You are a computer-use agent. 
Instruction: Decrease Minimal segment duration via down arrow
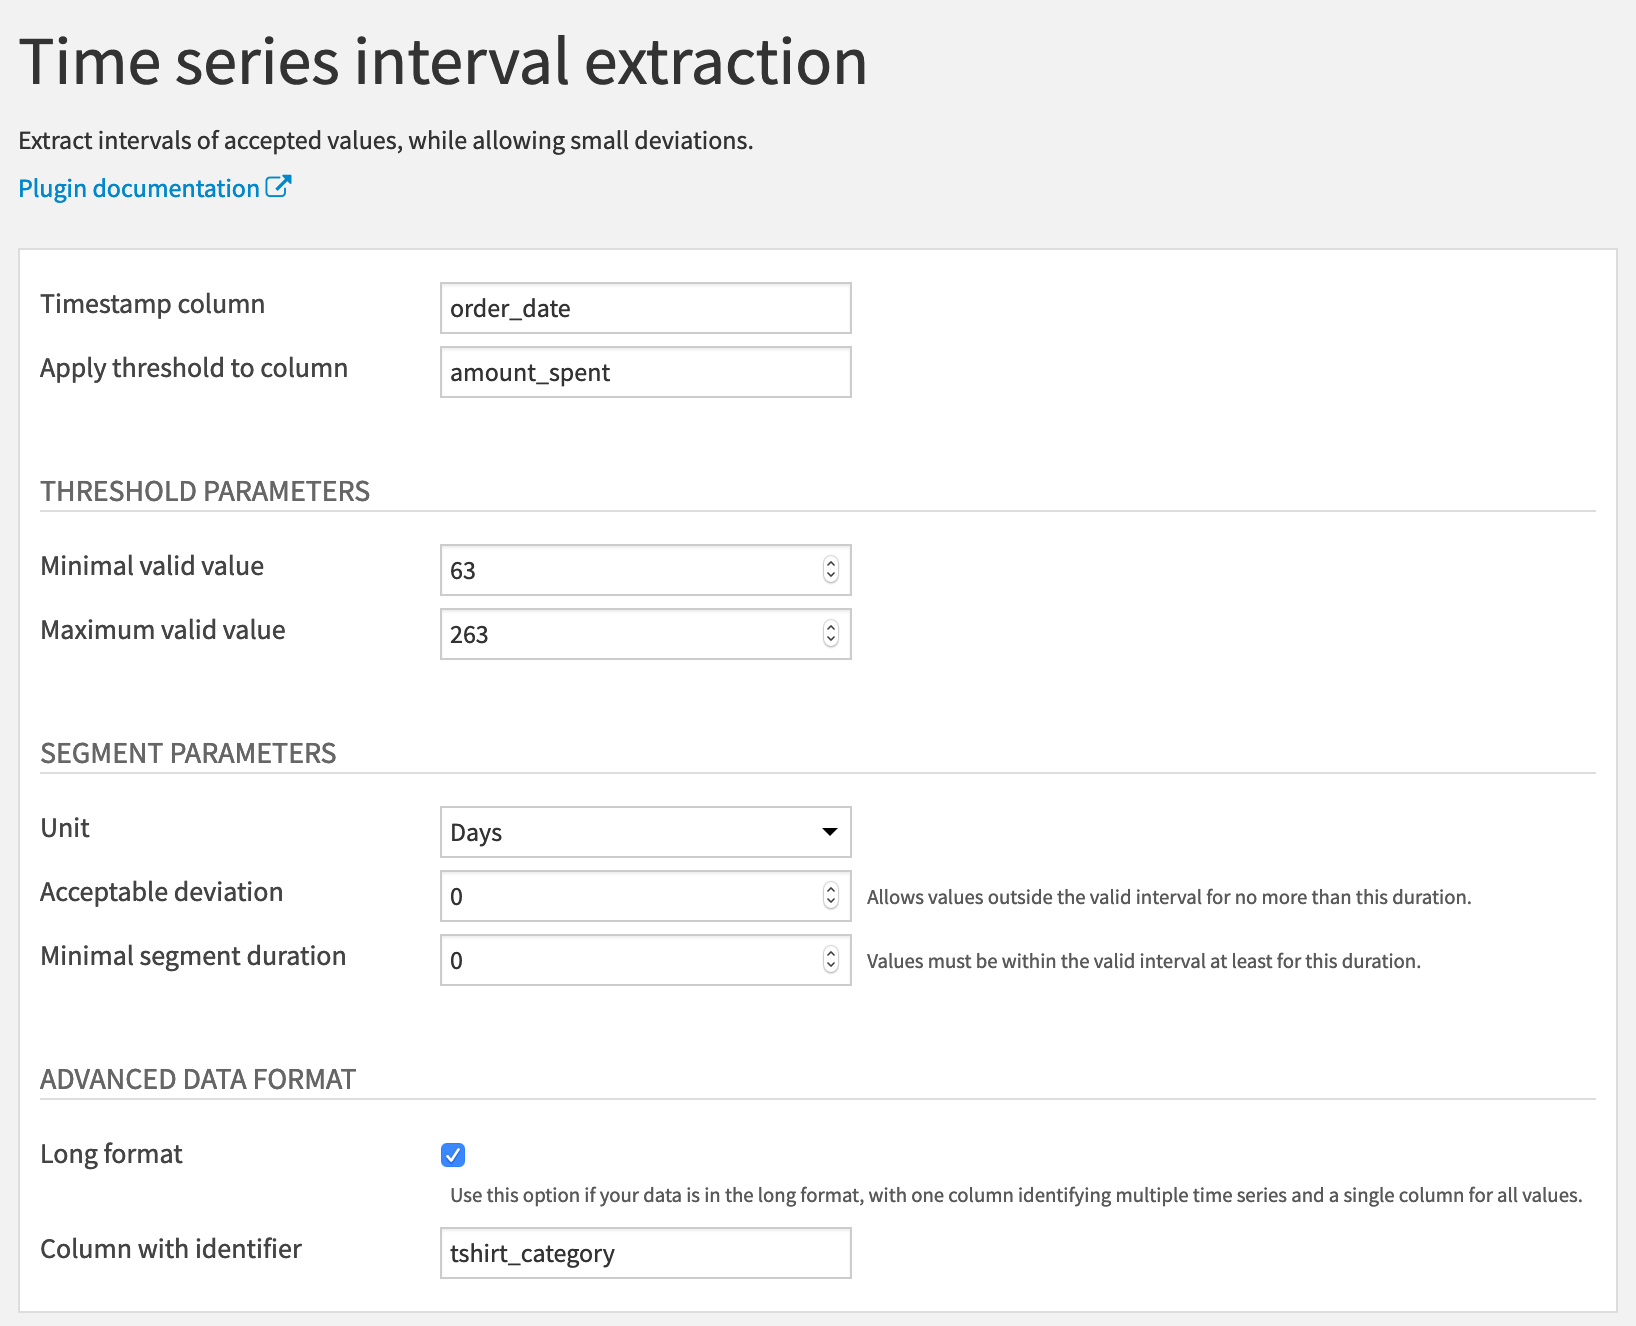(x=831, y=966)
